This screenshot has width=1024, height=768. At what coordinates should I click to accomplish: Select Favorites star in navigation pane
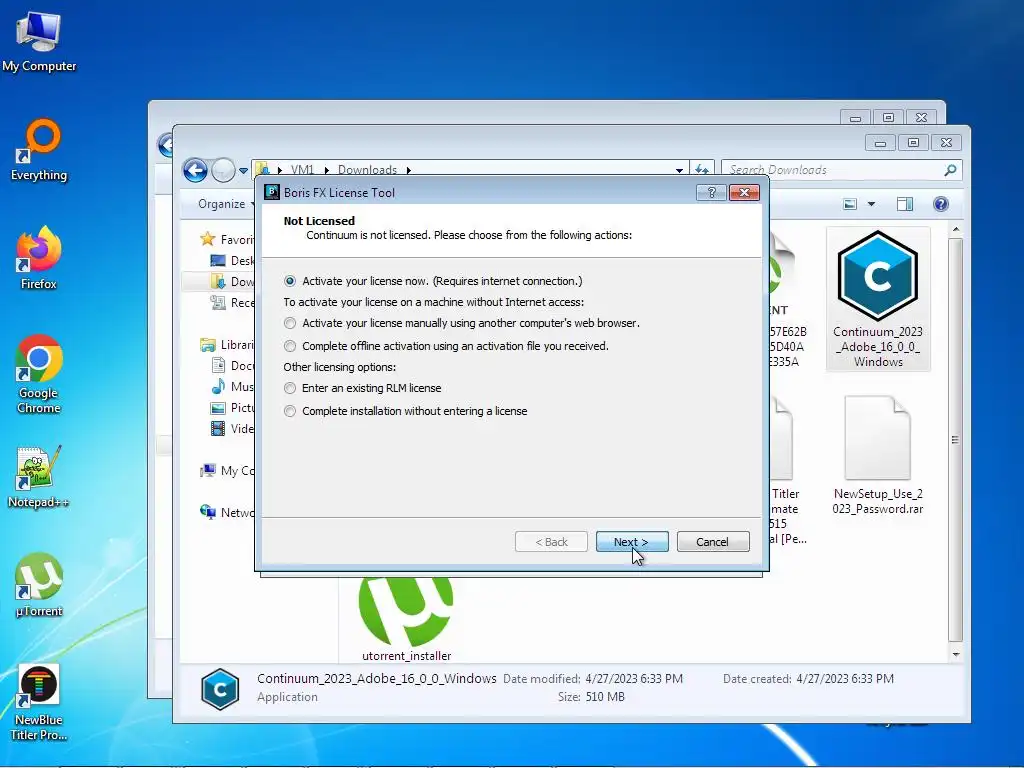click(x=208, y=239)
